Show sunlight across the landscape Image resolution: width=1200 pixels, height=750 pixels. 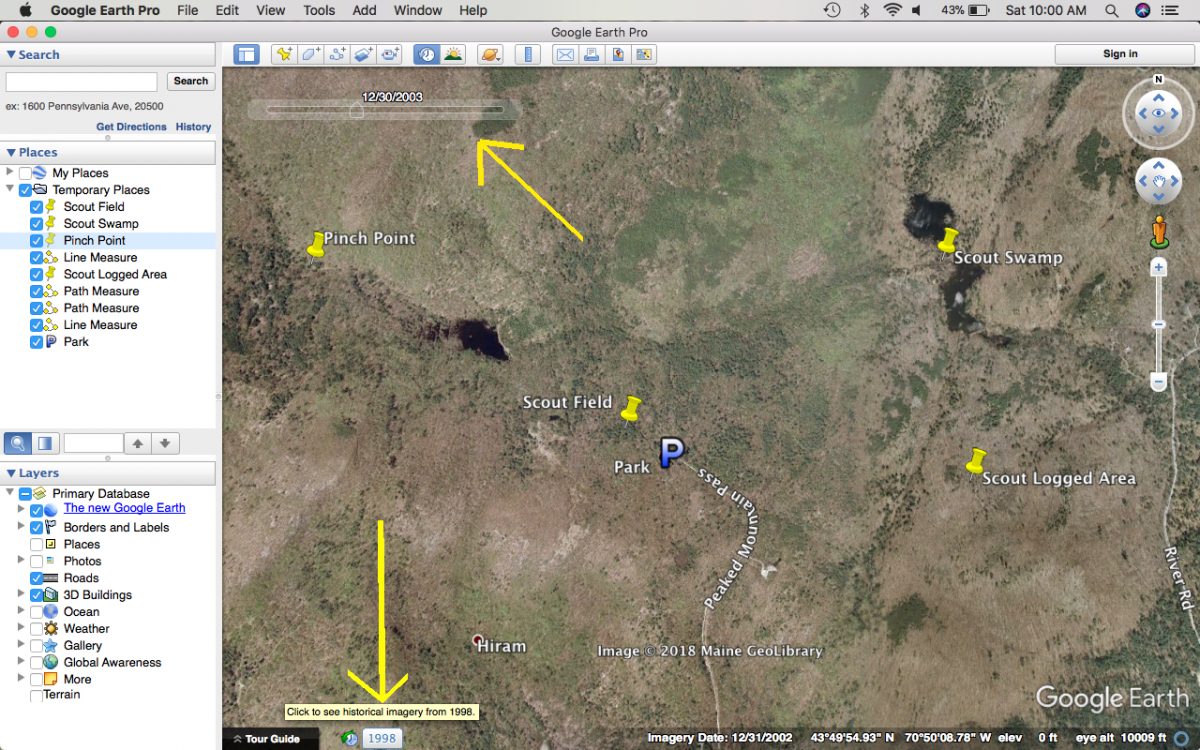(x=453, y=54)
